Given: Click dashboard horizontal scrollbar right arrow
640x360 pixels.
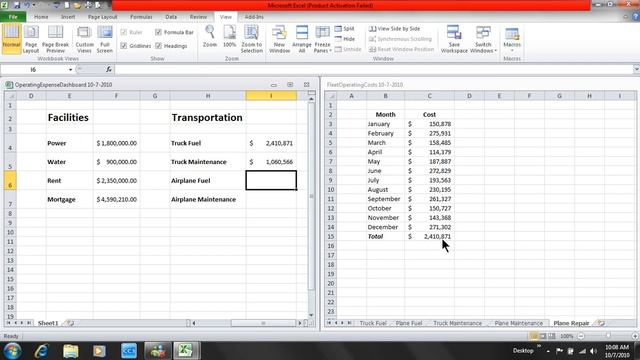Looking at the screenshot, I should click(300, 323).
